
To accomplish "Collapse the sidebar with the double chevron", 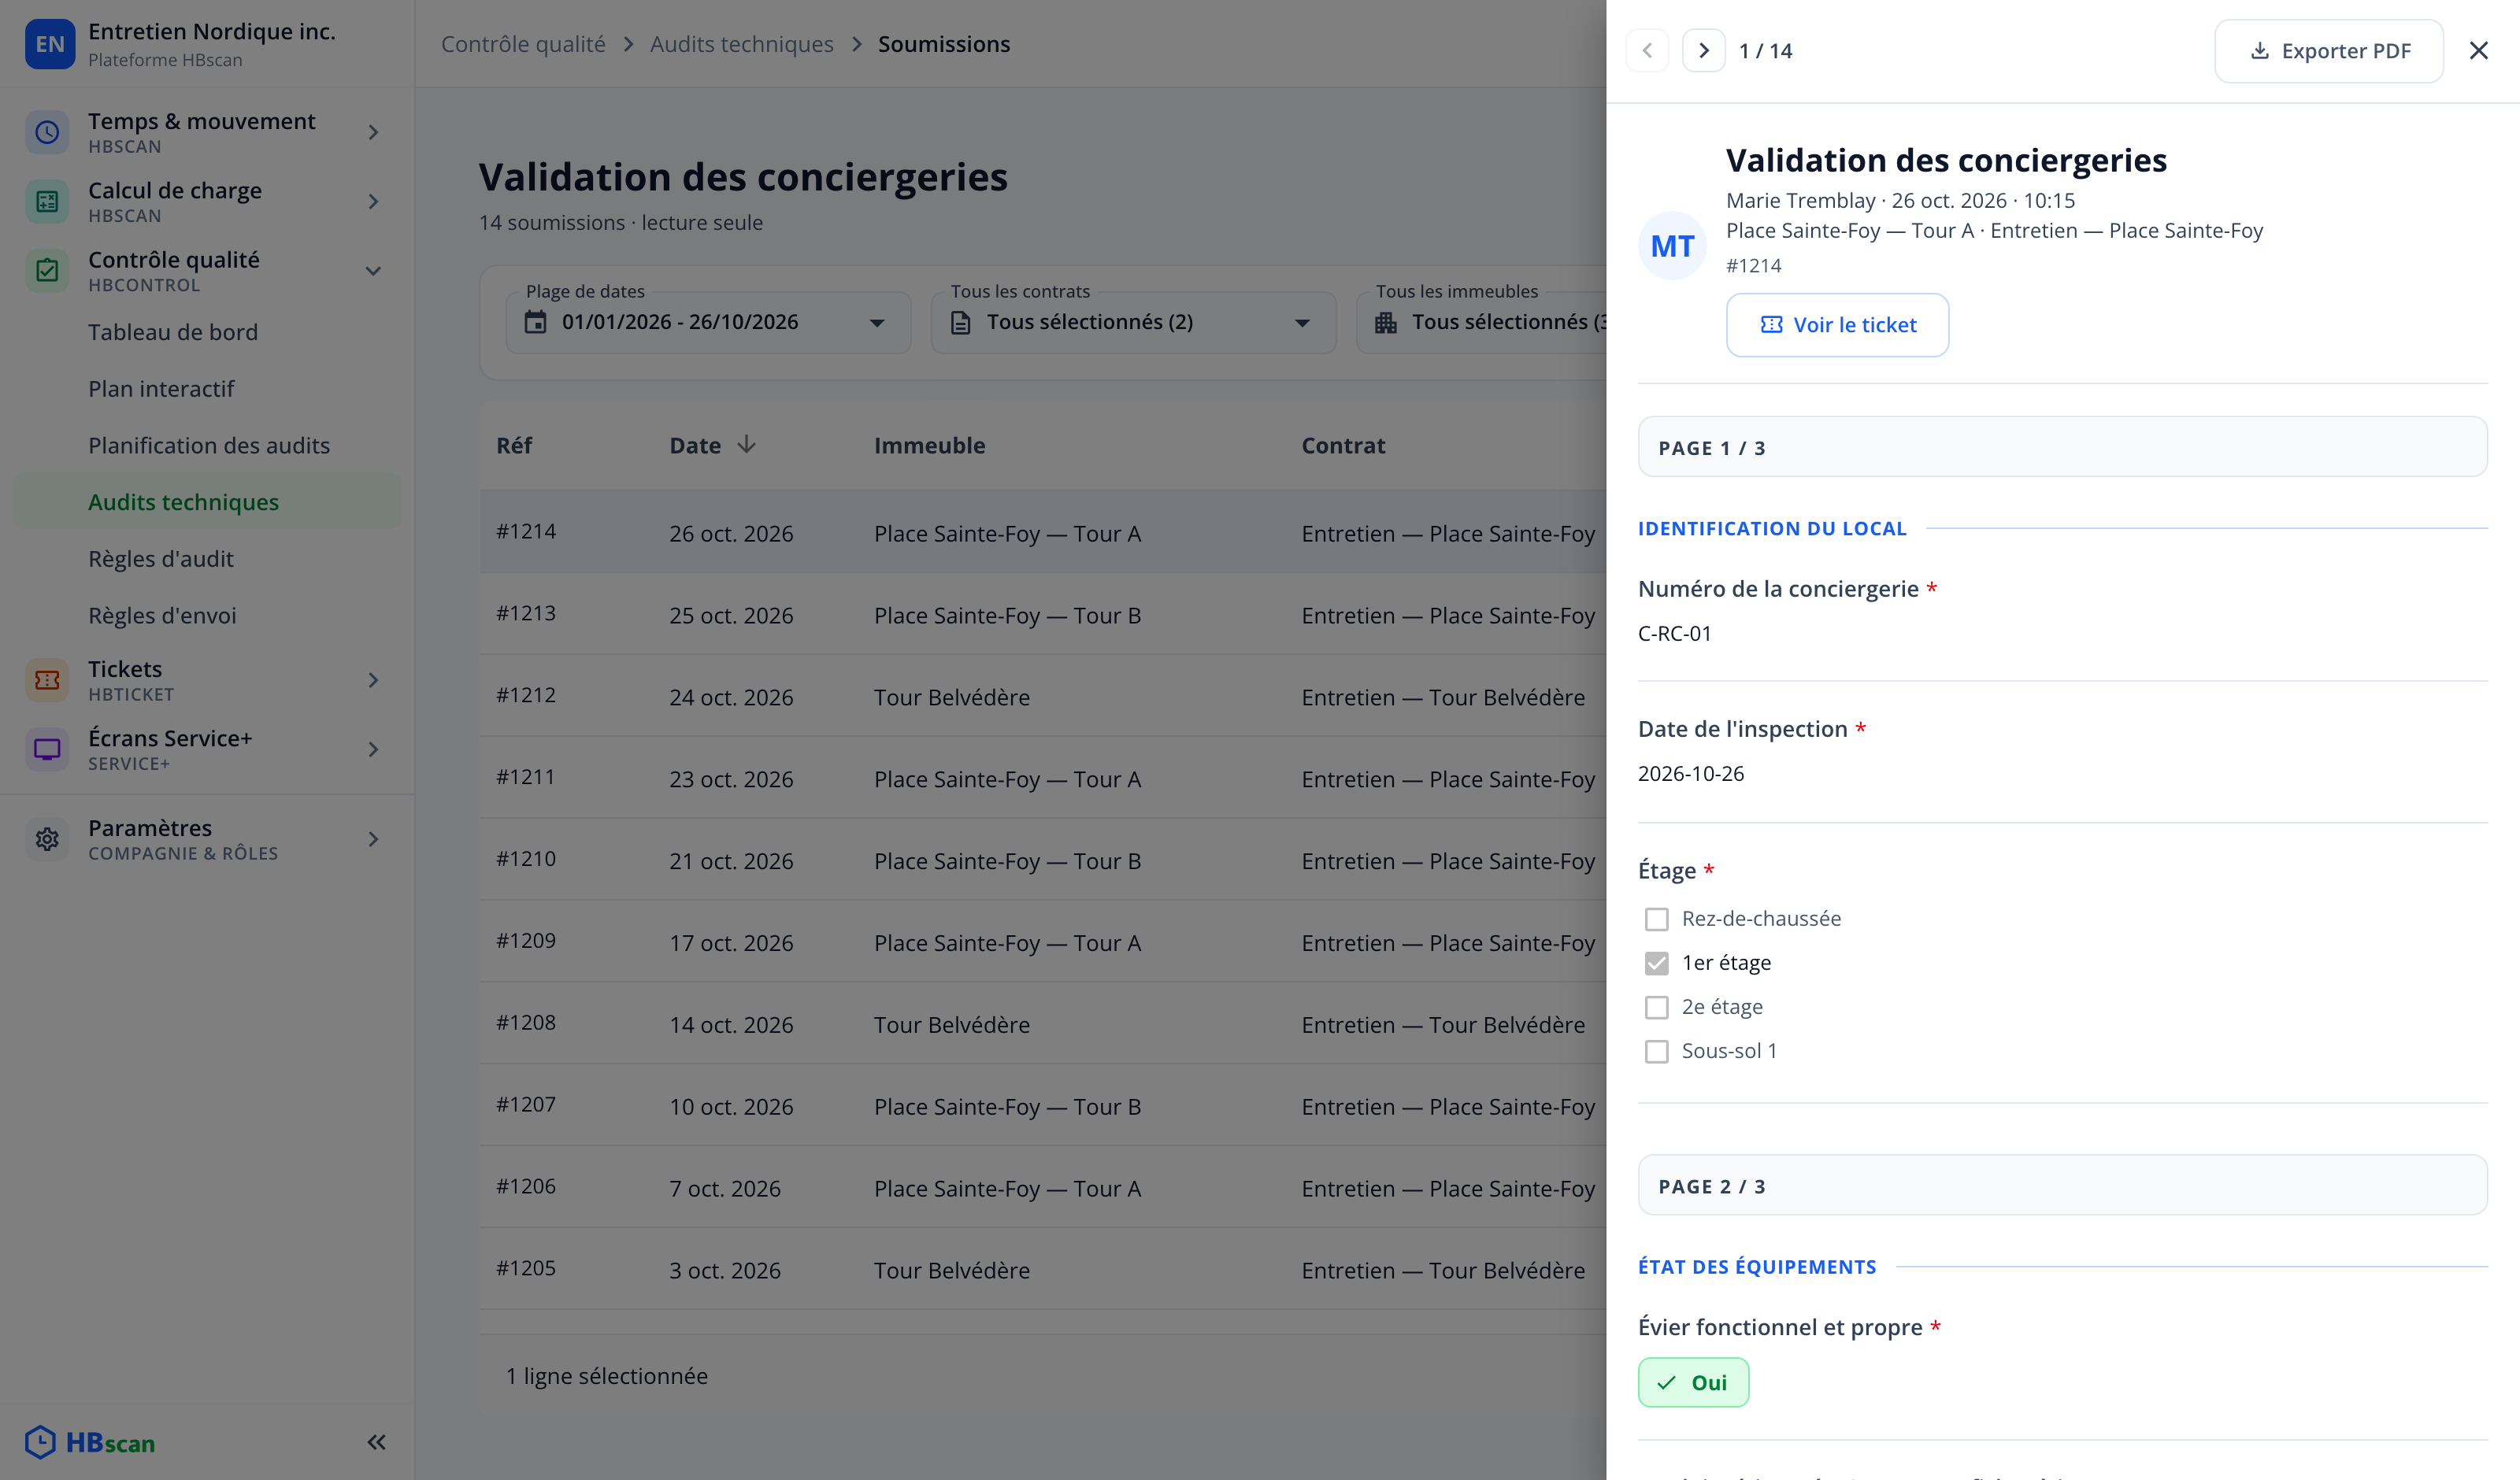I will tap(376, 1442).
